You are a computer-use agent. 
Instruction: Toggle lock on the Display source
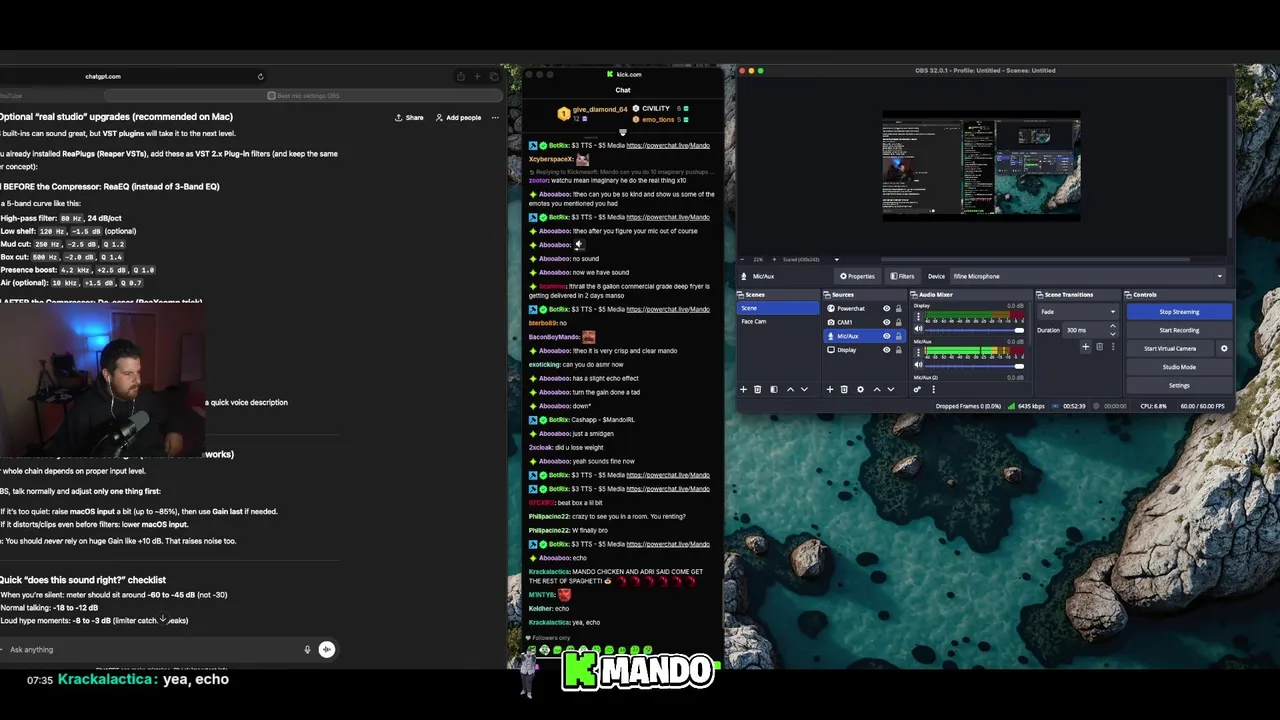tap(898, 350)
